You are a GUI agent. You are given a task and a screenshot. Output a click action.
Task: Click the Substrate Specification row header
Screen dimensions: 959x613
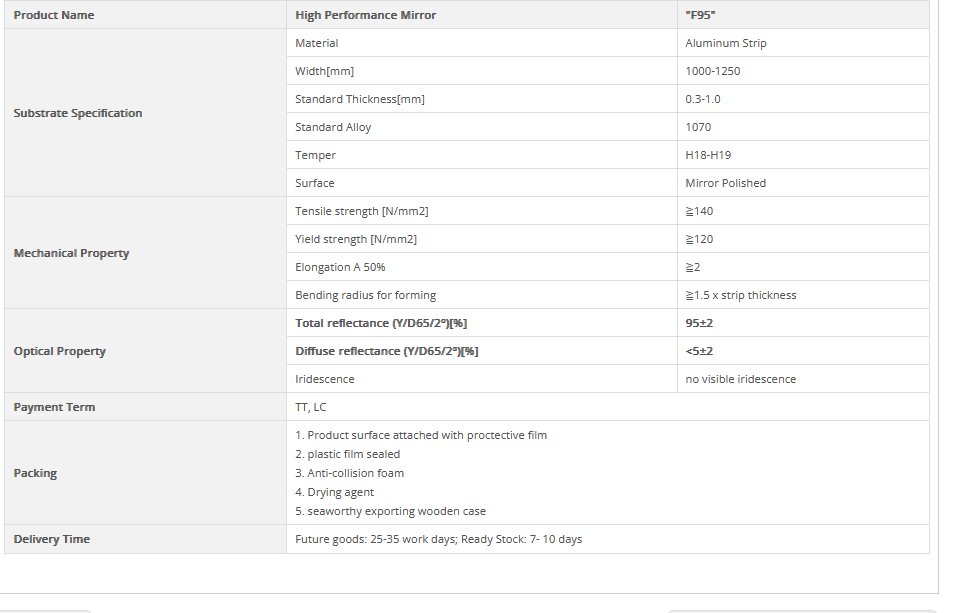78,113
